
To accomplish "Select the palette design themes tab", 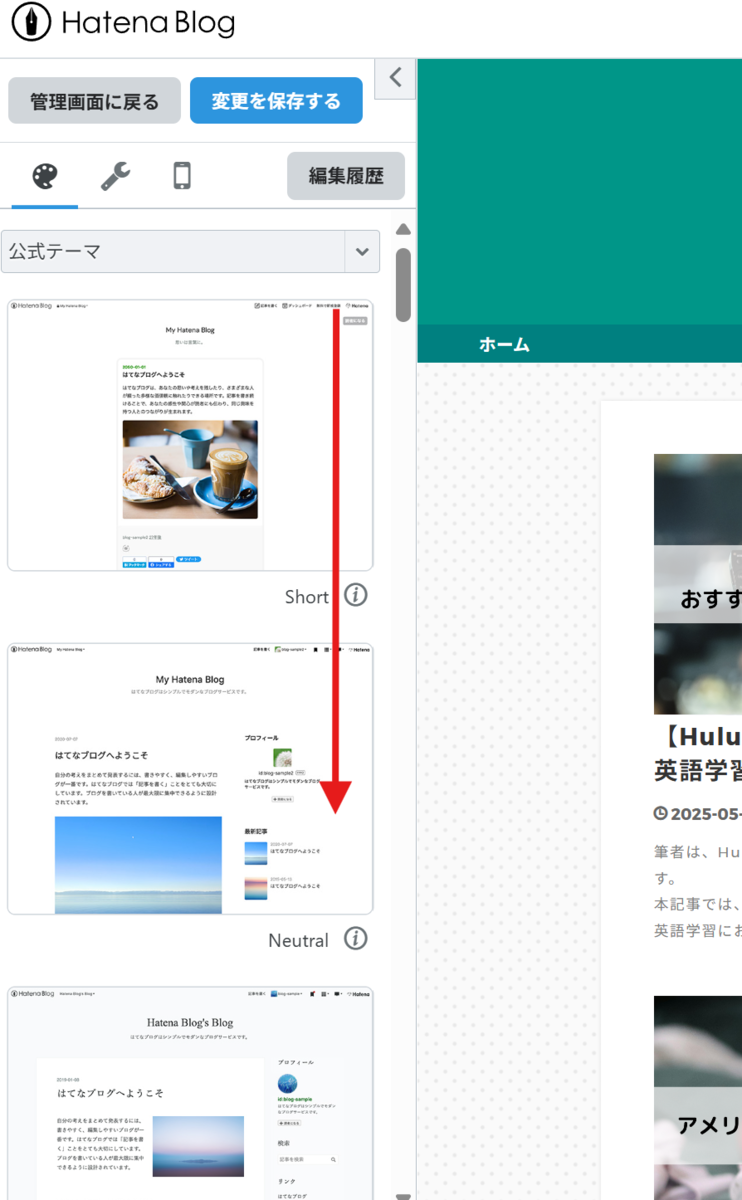I will (x=45, y=177).
